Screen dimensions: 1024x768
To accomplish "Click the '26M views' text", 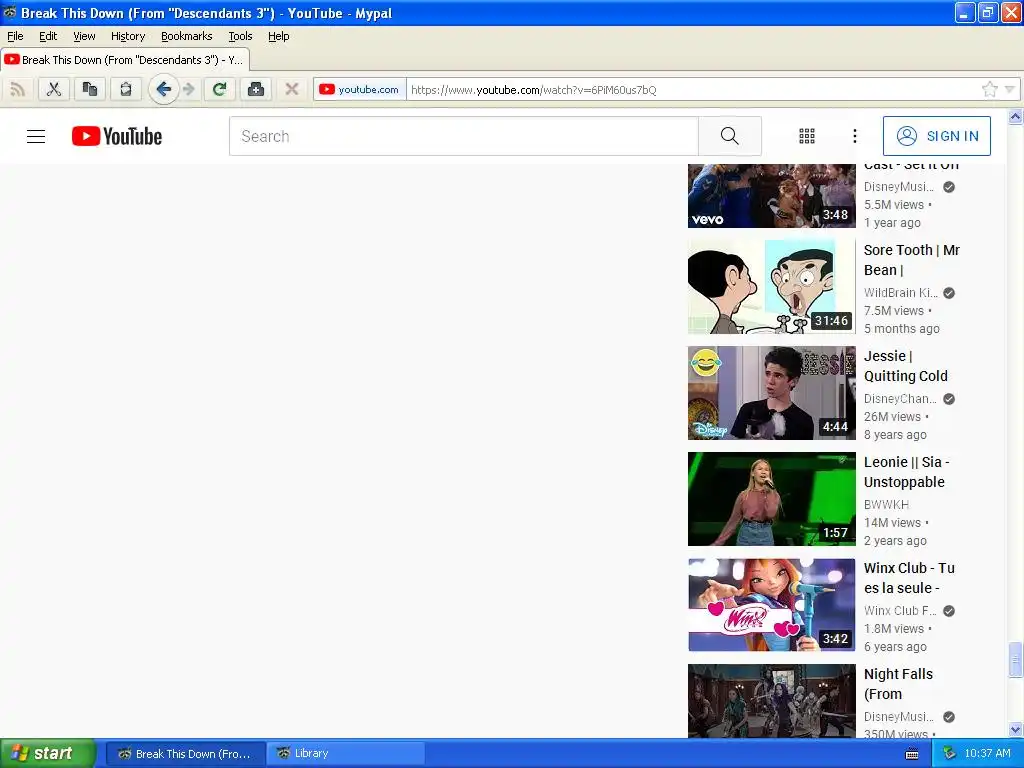I will (892, 417).
